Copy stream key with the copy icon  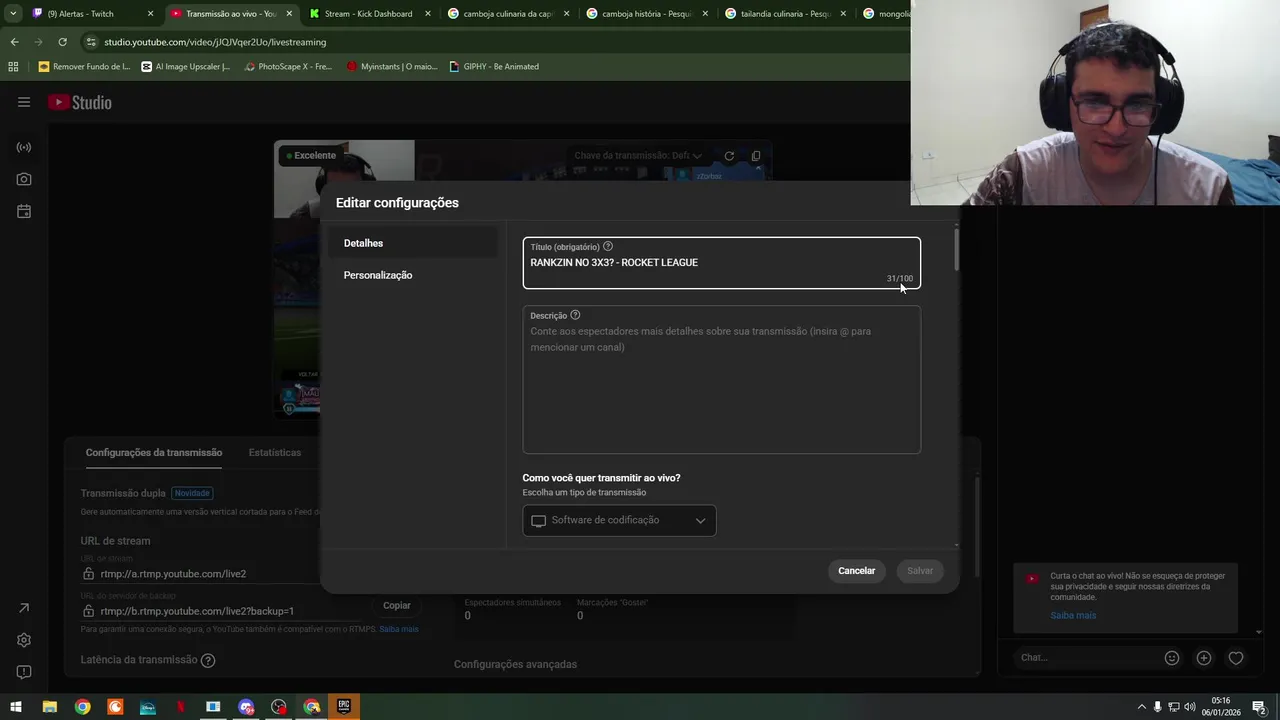tap(756, 156)
